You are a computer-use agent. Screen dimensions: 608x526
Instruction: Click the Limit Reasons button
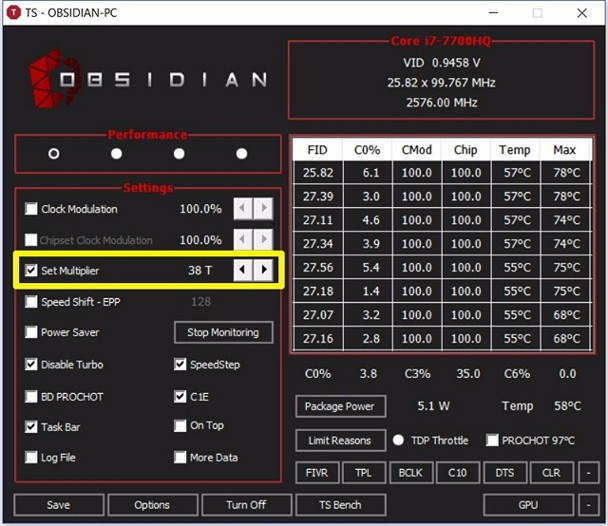point(340,440)
